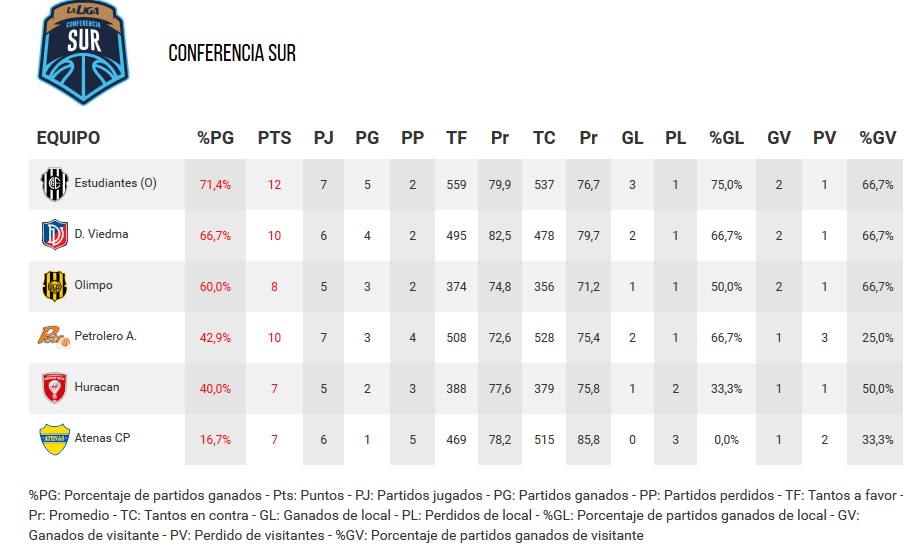Click the TF column header

[x=456, y=138]
